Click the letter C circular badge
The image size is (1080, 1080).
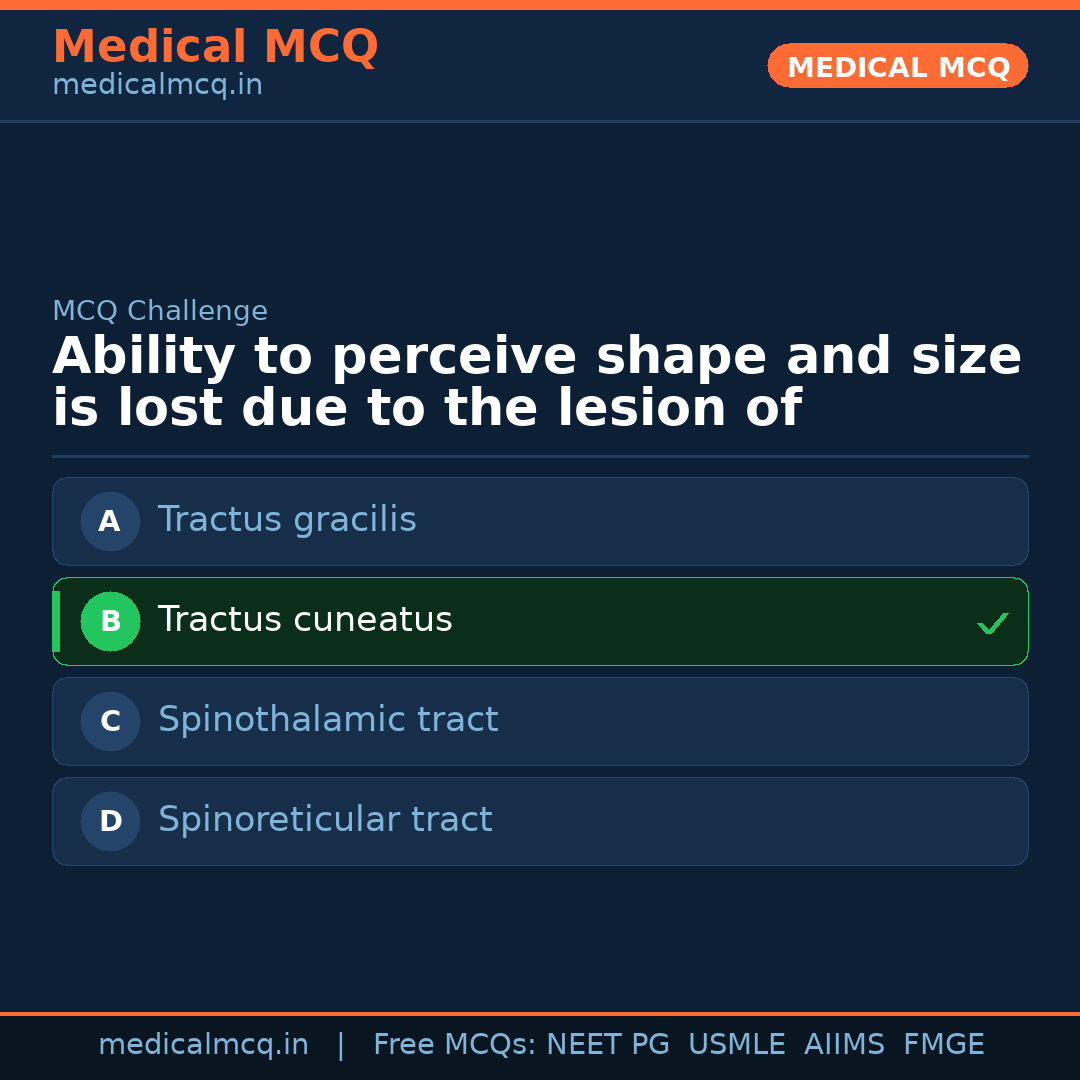coord(110,721)
